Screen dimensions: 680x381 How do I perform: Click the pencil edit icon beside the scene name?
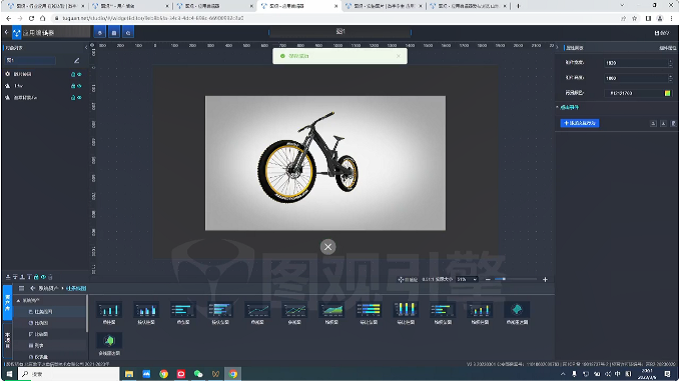77,61
